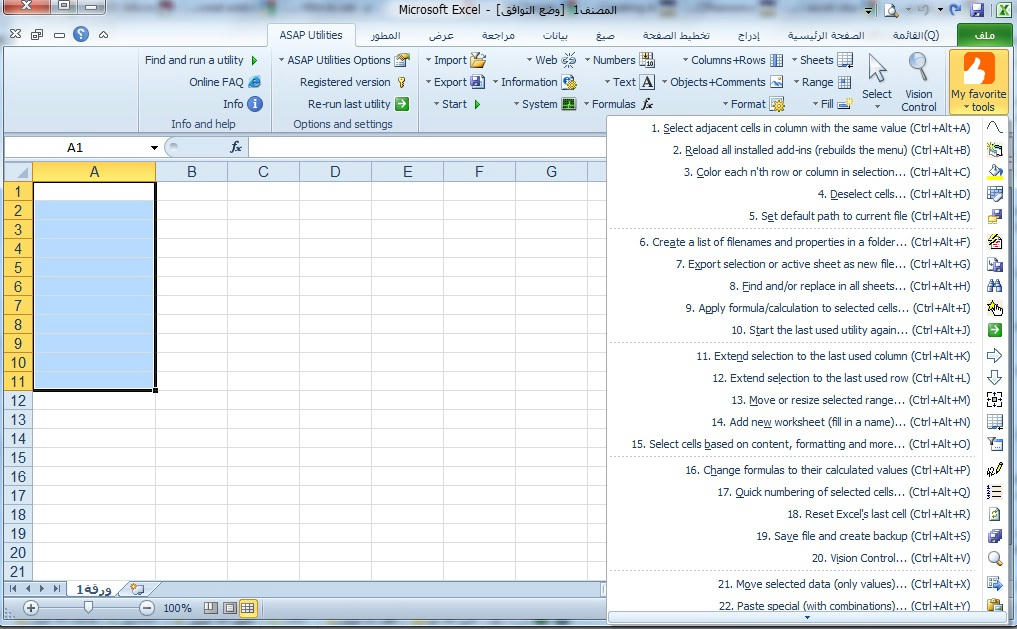1017x629 pixels.
Task: Open Excel Help with the blue question mark
Action: [80, 34]
